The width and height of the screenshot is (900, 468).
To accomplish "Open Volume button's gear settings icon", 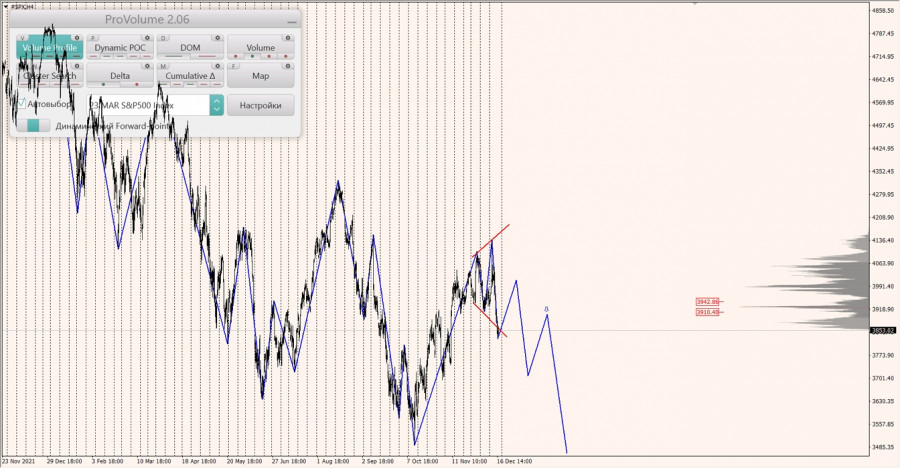I will (288, 38).
